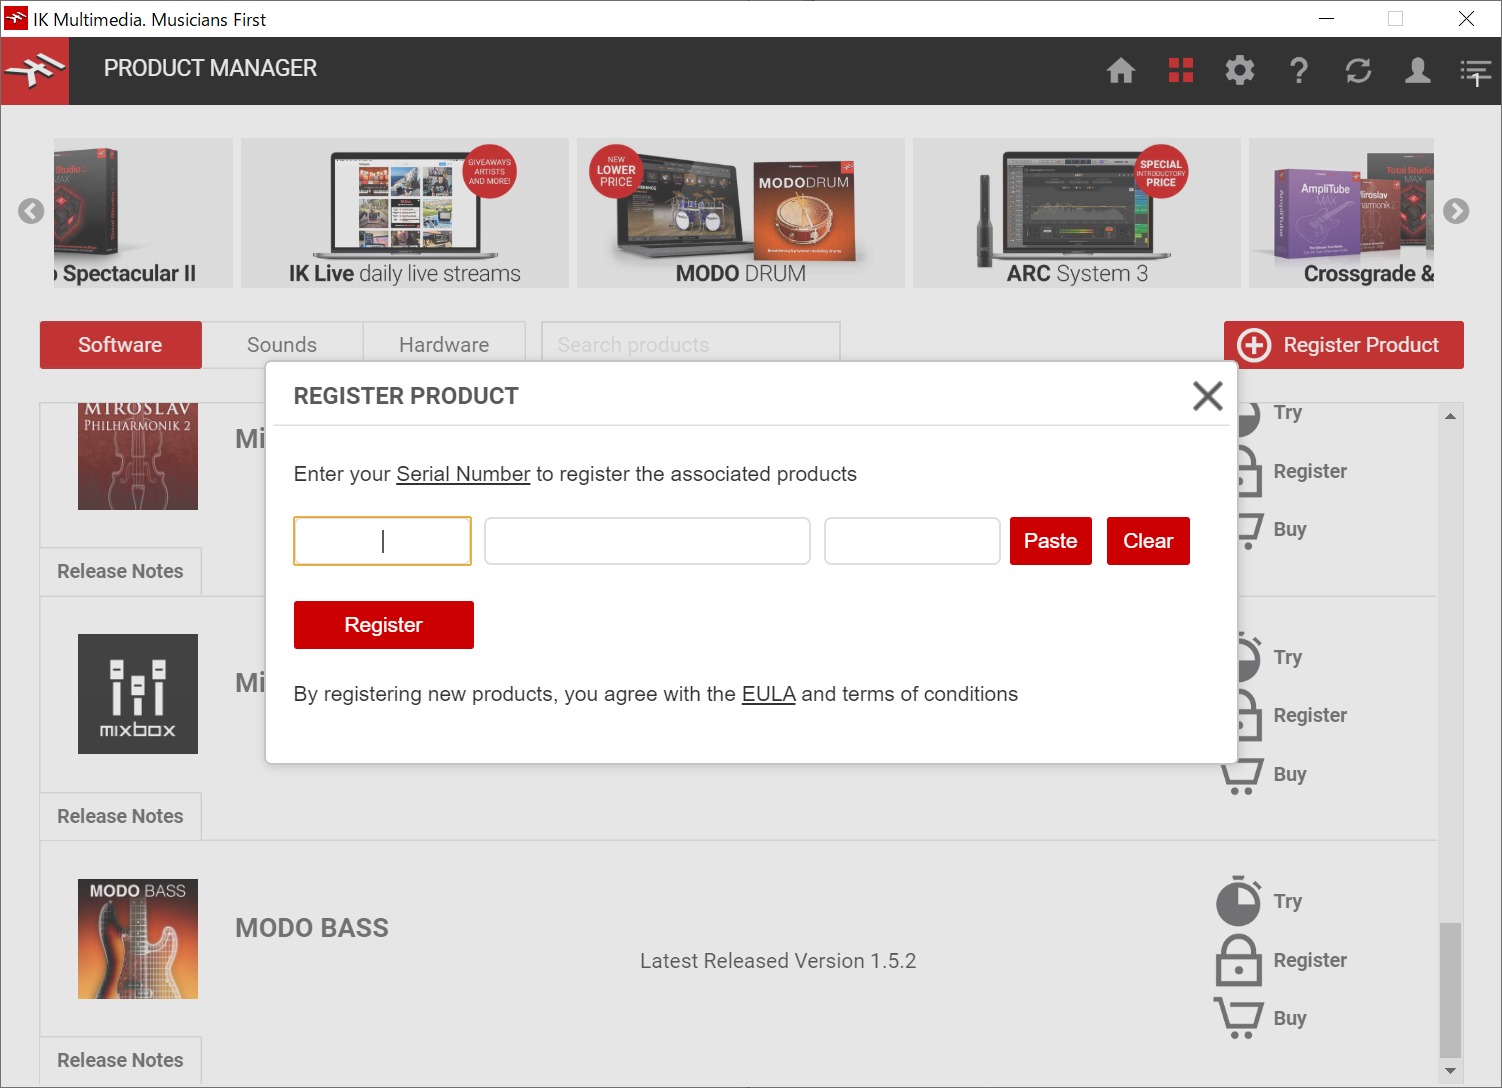Click the Paste button for serial number
The height and width of the screenshot is (1088, 1502).
click(1051, 541)
